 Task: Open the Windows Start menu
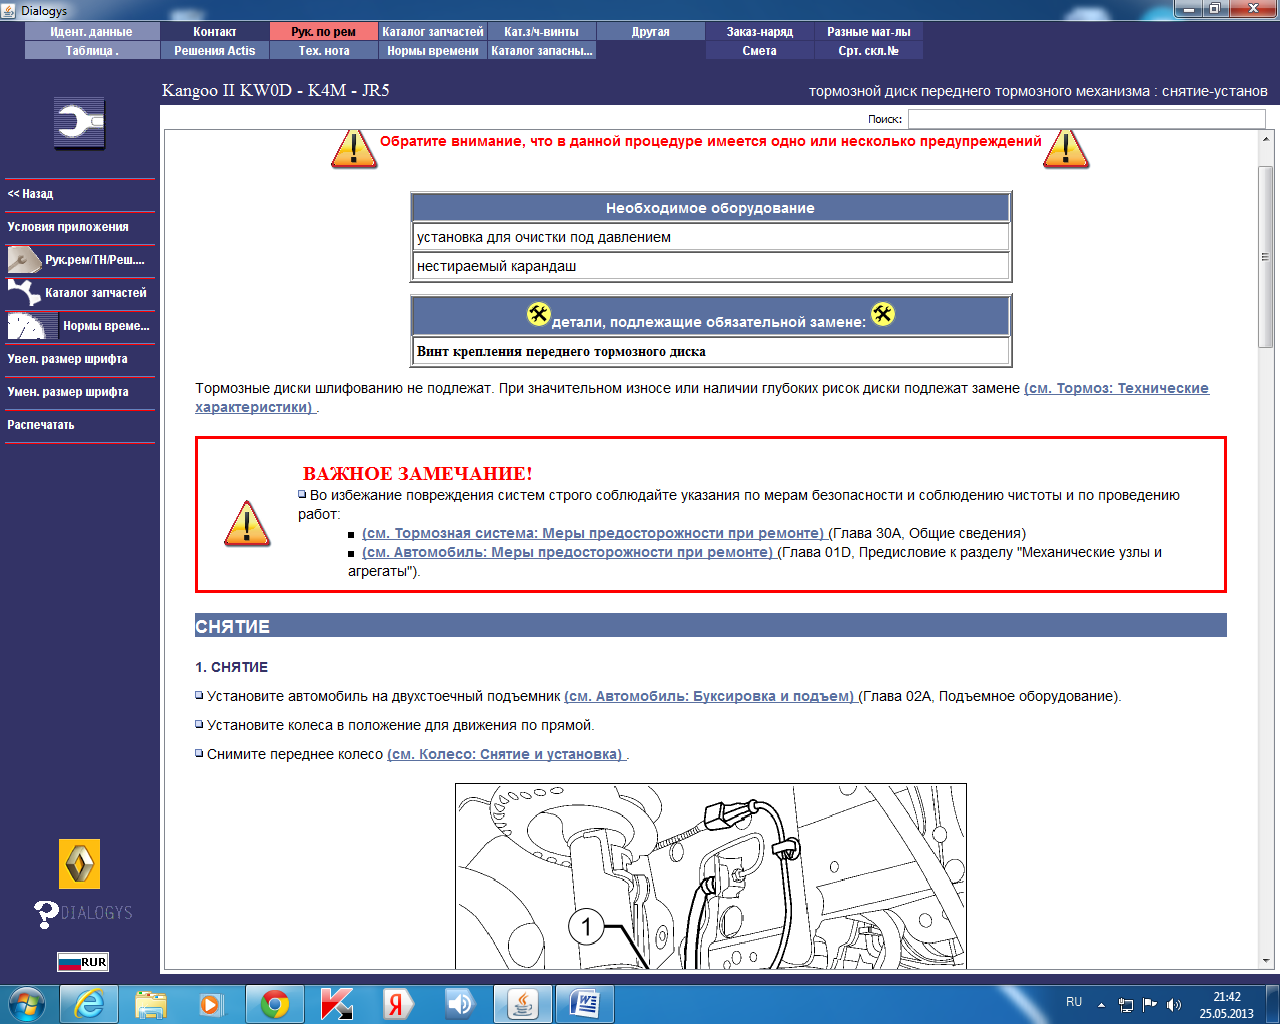tap(27, 1003)
